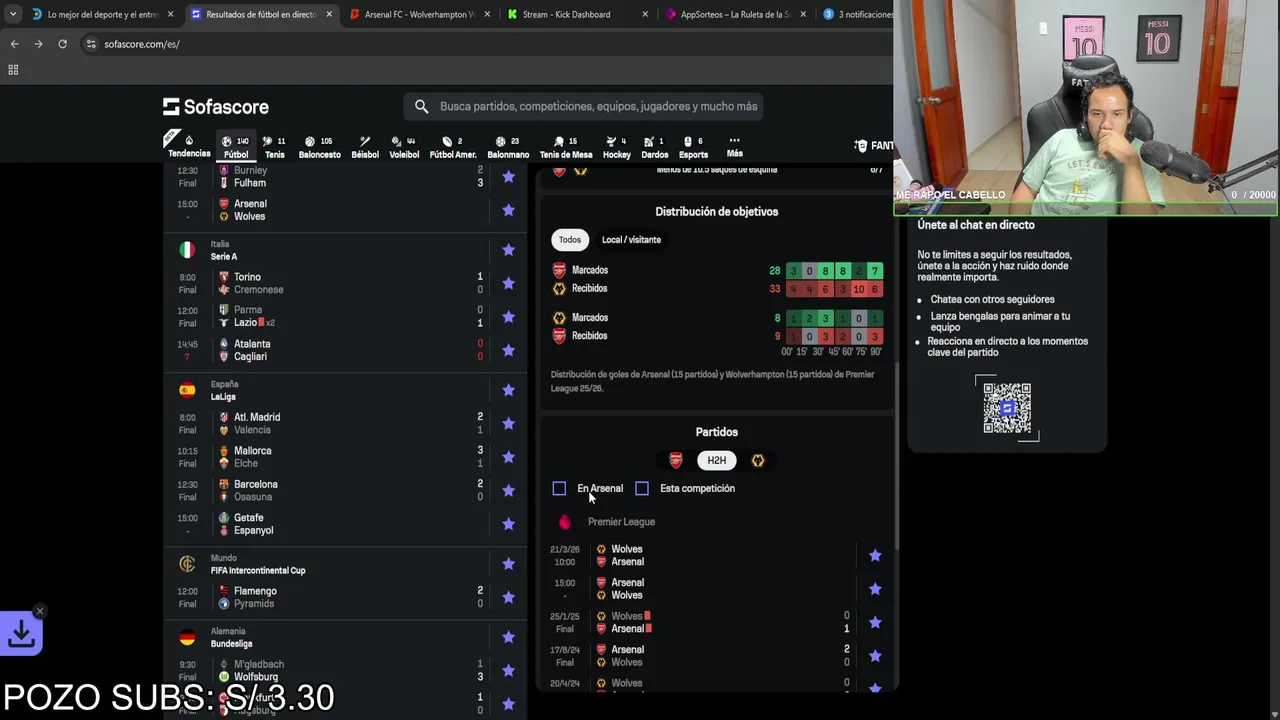Switch to the Arsenal FC - Wolverhampton browser tab

click(419, 14)
